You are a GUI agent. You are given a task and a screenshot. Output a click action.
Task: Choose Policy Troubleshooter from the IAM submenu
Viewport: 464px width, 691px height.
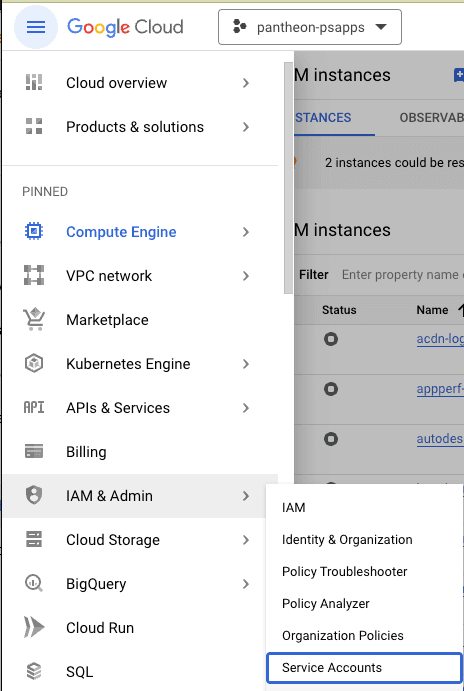point(344,572)
